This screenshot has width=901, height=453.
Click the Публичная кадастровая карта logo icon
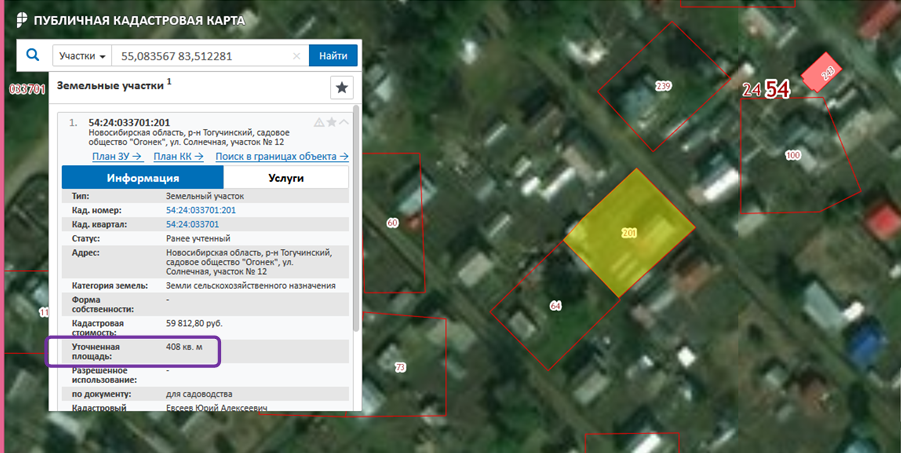coord(22,20)
